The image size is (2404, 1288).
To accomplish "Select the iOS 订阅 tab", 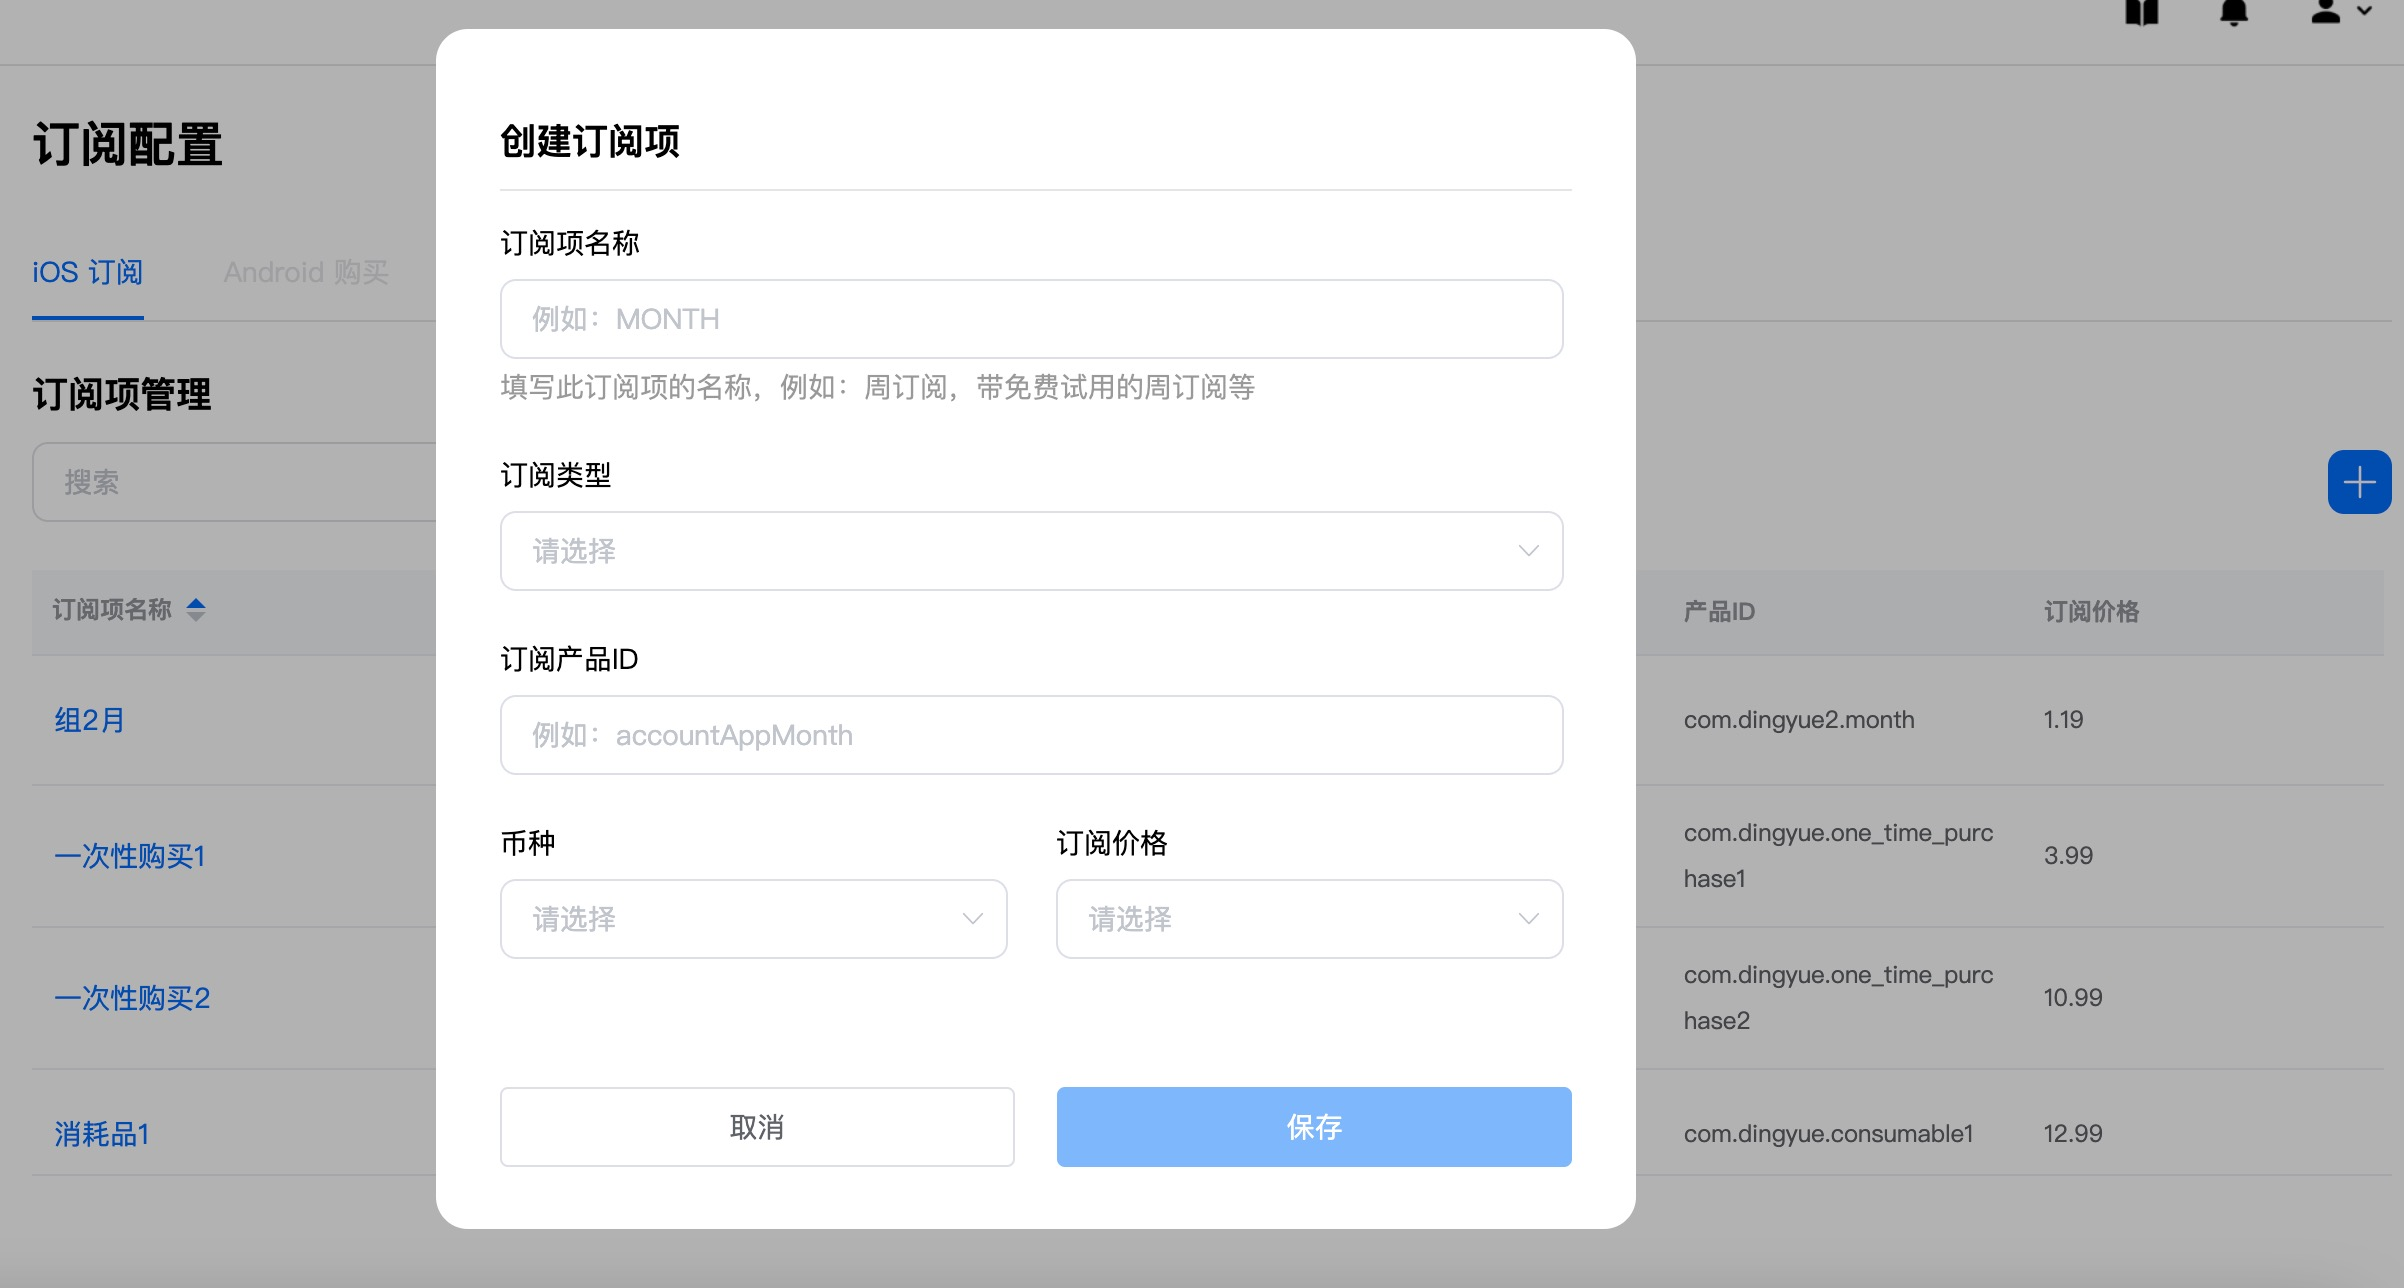I will point(87,271).
